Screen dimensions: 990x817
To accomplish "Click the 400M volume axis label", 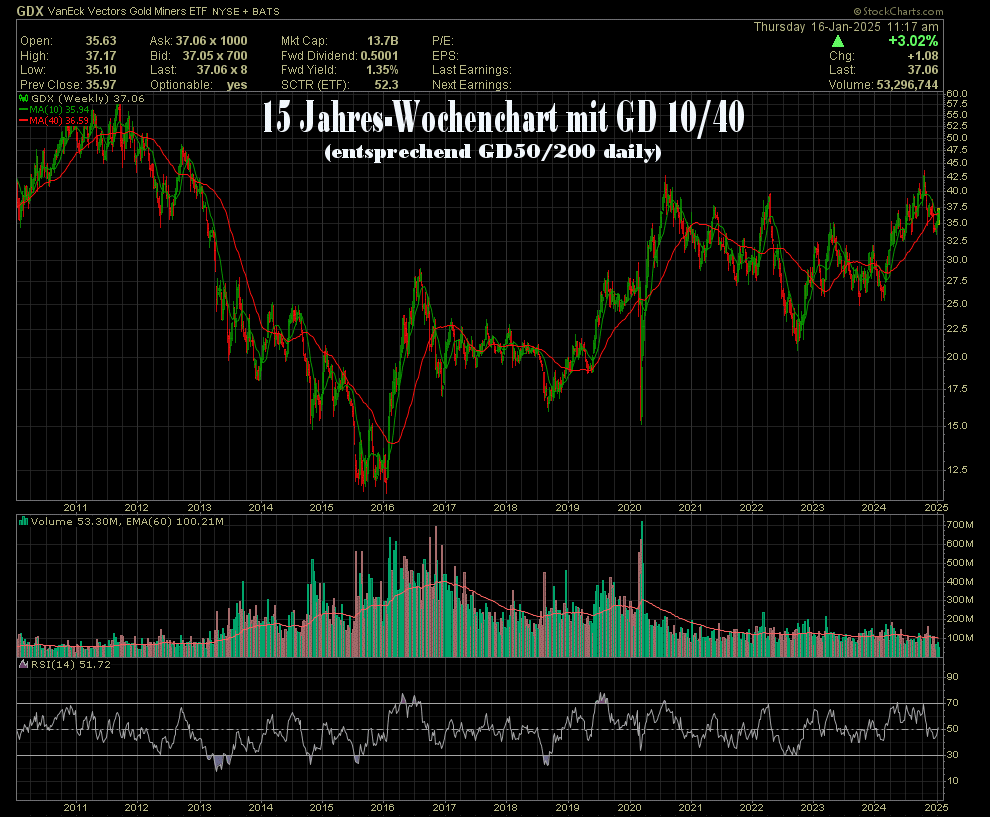I will 960,581.
